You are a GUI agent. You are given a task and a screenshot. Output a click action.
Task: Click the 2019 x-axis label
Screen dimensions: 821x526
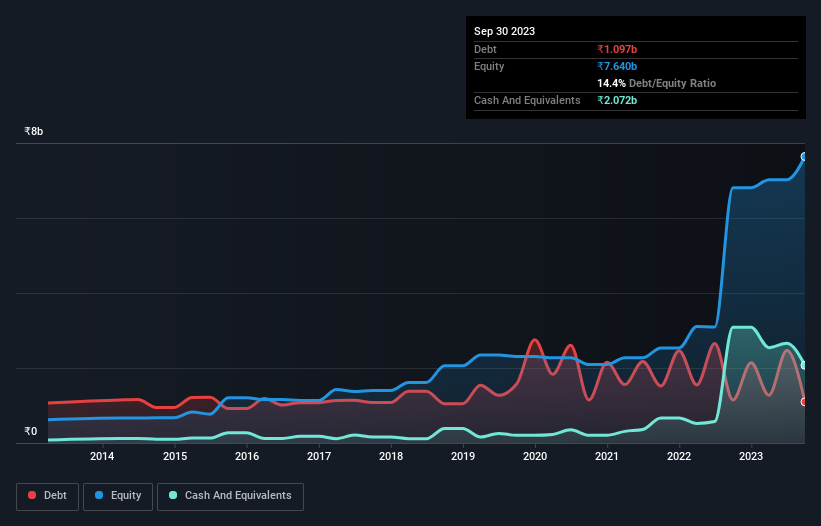pyautogui.click(x=463, y=456)
